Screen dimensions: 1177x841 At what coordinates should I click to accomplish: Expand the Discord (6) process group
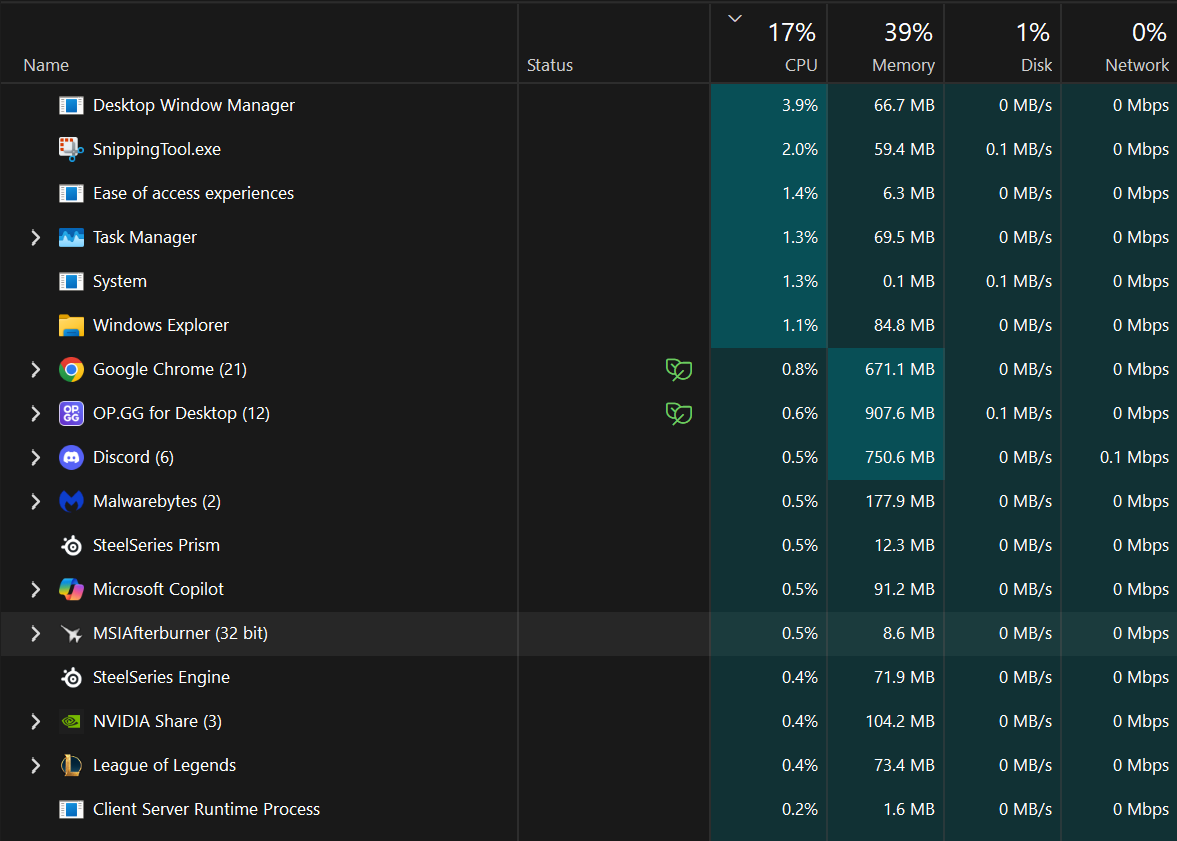point(35,457)
